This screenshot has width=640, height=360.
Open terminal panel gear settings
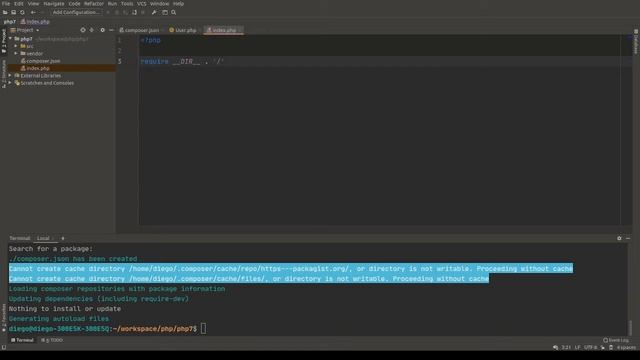tap(619, 238)
